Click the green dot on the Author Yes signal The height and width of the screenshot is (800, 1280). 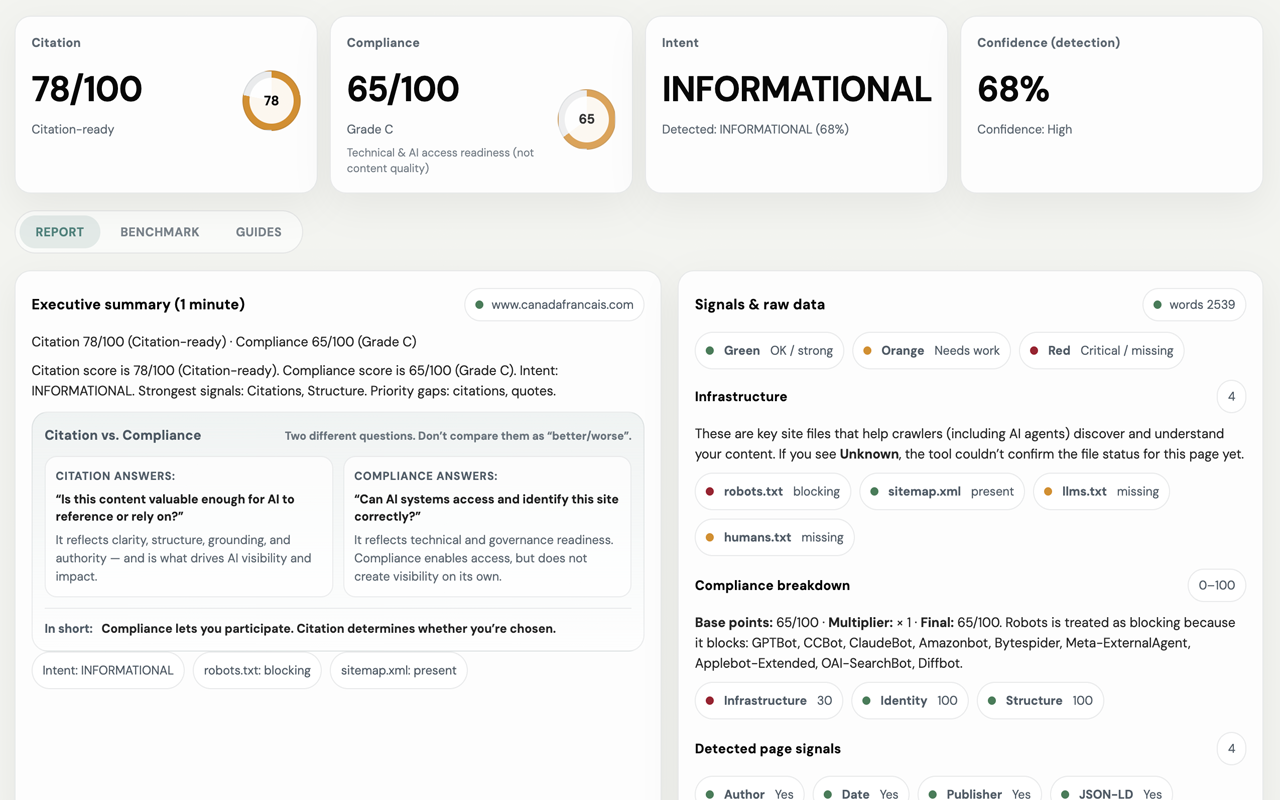tap(712, 794)
